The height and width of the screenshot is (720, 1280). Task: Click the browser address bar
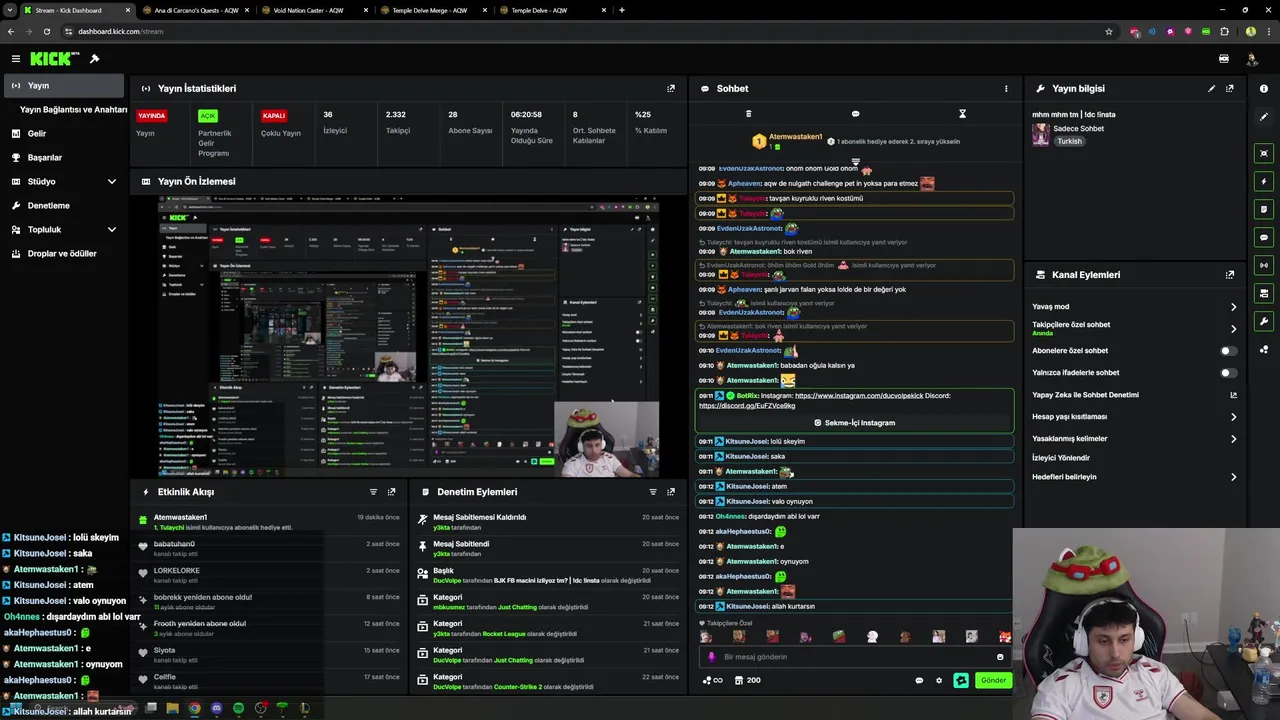click(x=580, y=31)
